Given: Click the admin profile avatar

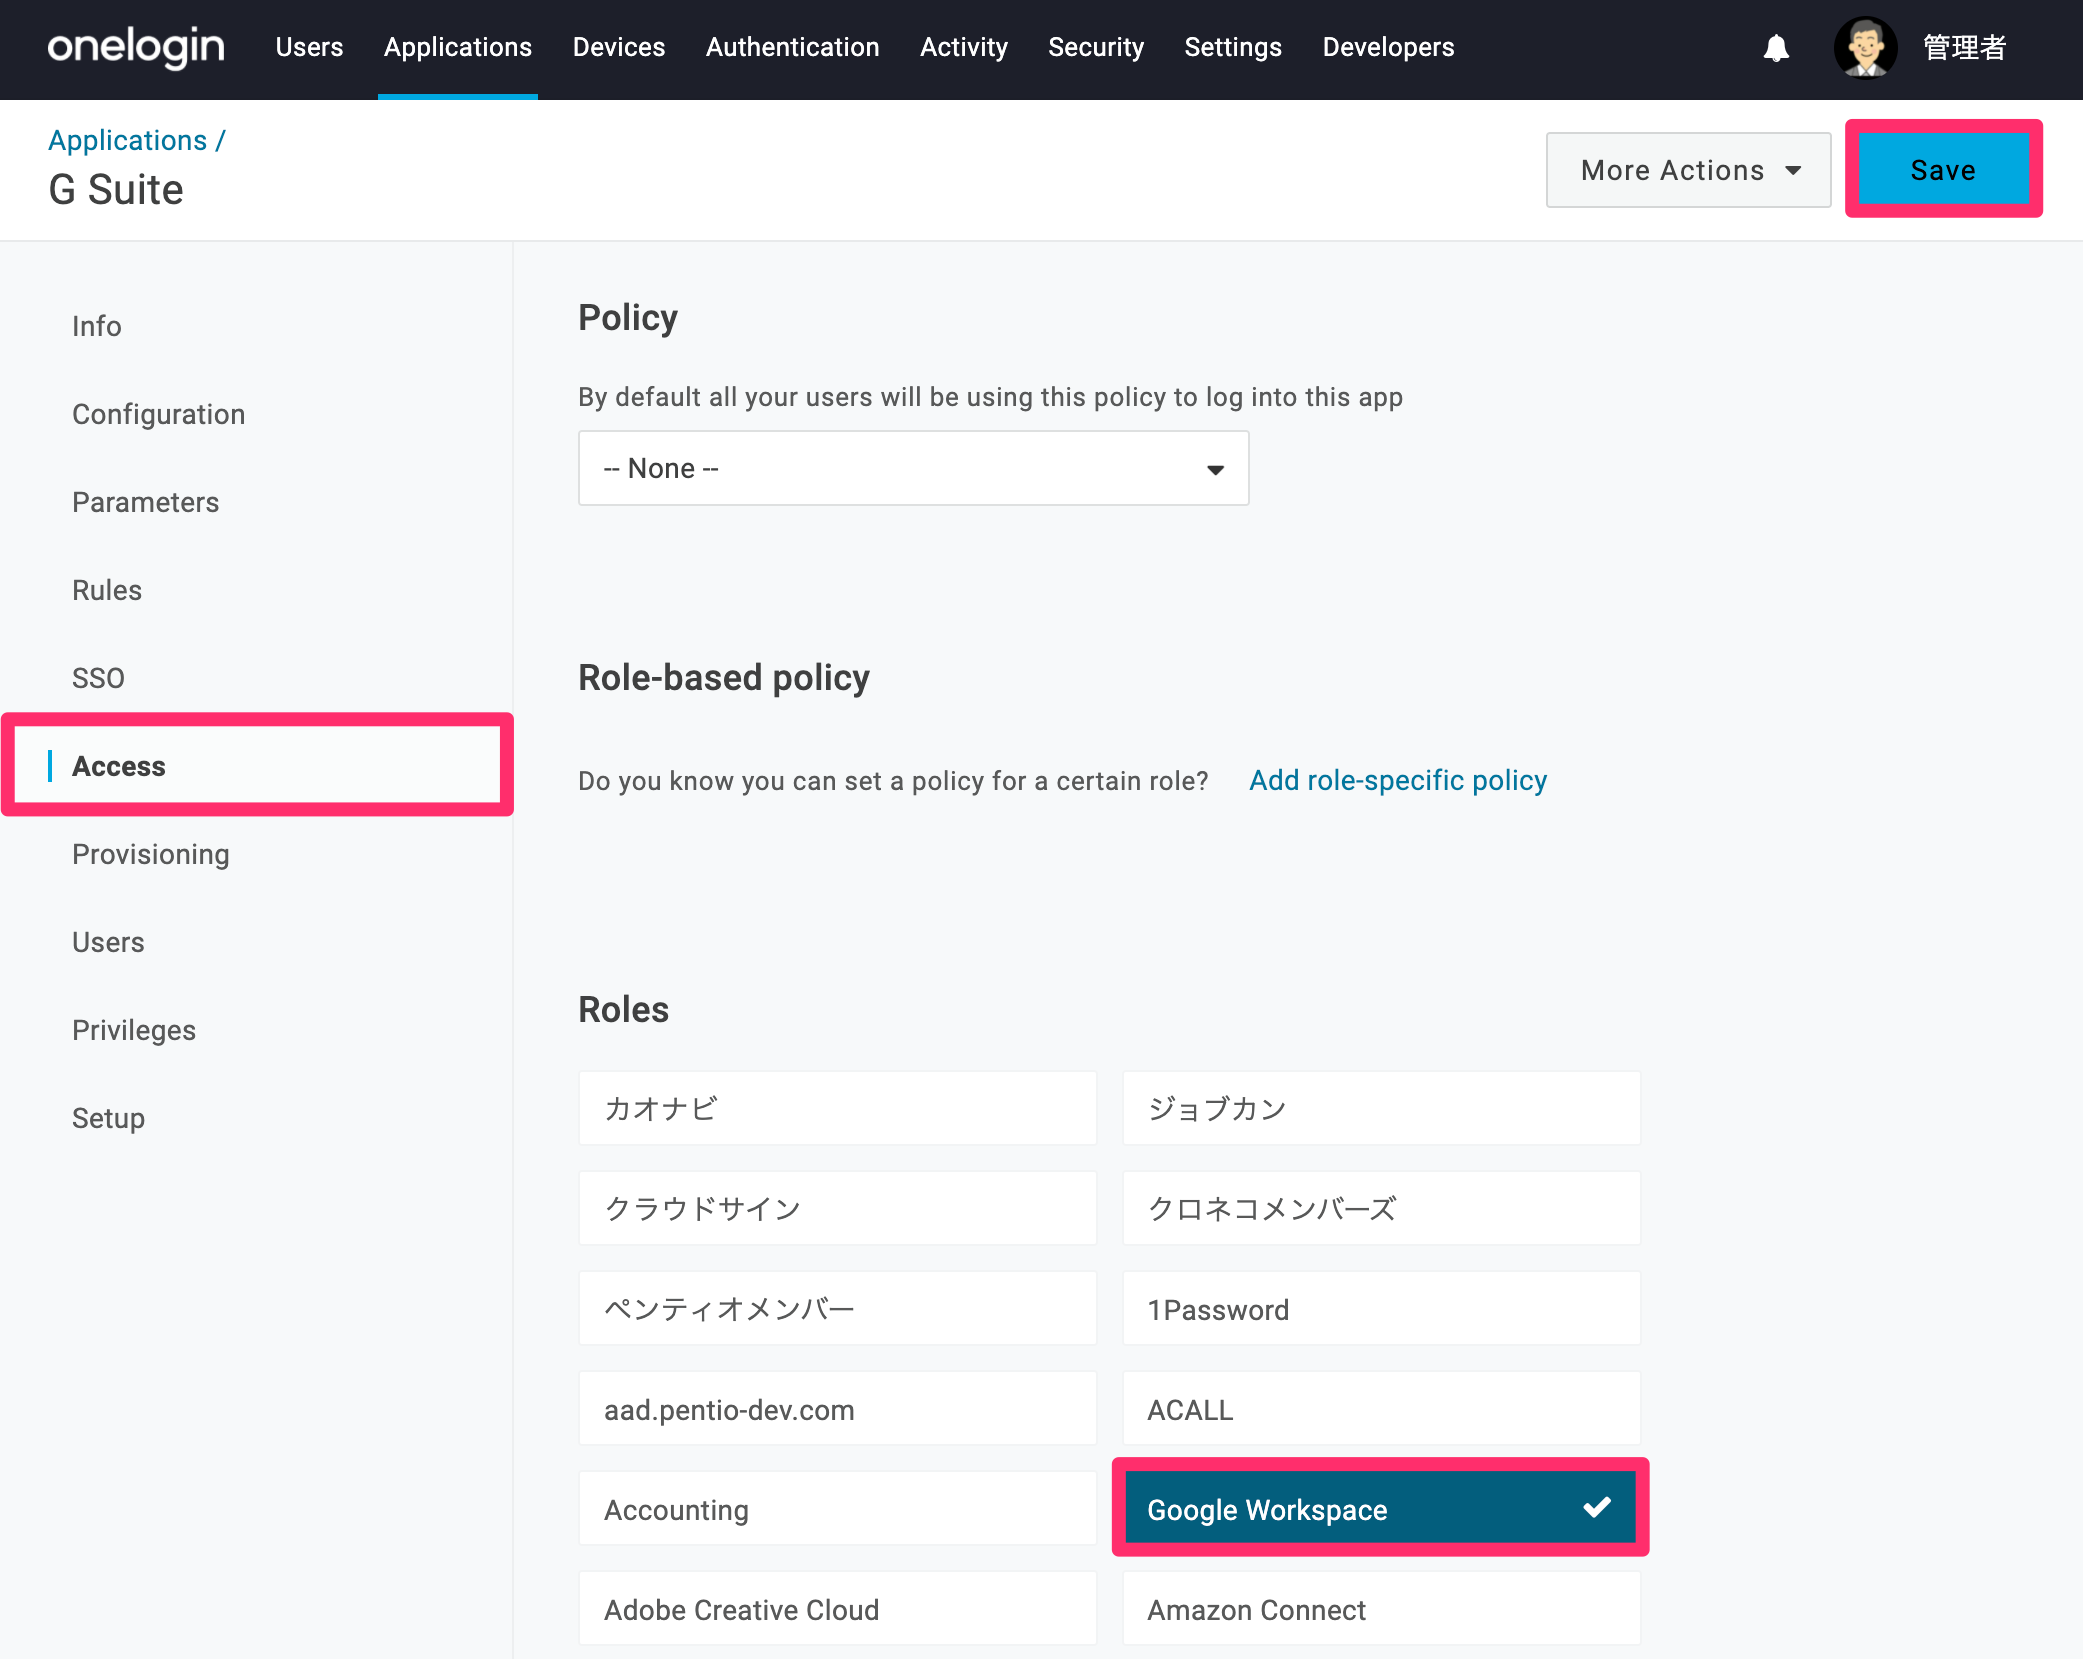Looking at the screenshot, I should coord(1865,47).
